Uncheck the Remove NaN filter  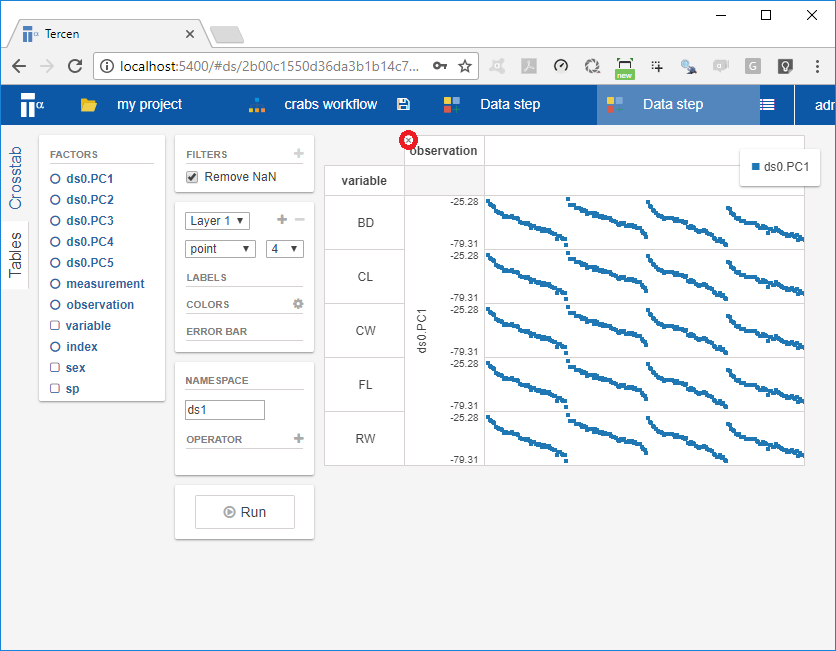pyautogui.click(x=190, y=177)
